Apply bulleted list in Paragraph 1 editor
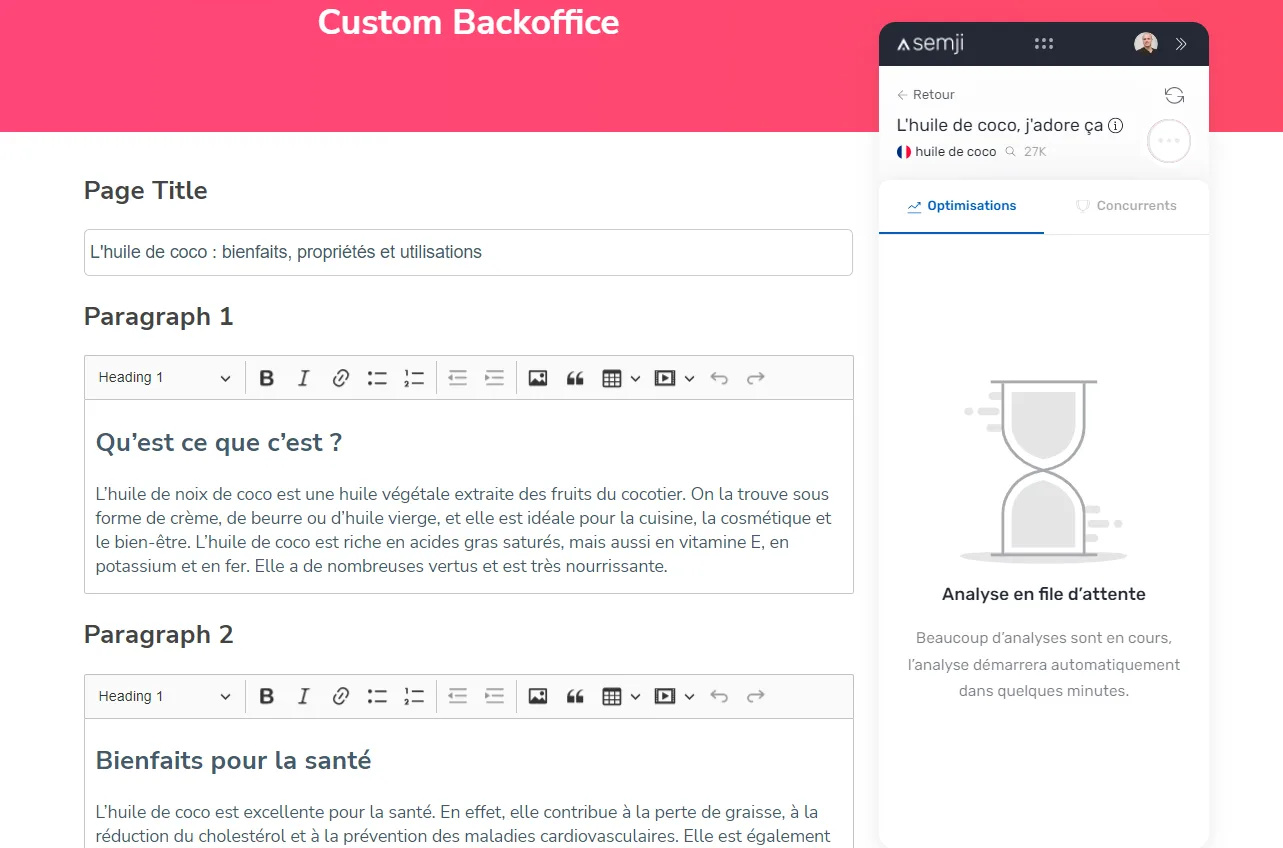This screenshot has width=1283, height=848. [377, 378]
